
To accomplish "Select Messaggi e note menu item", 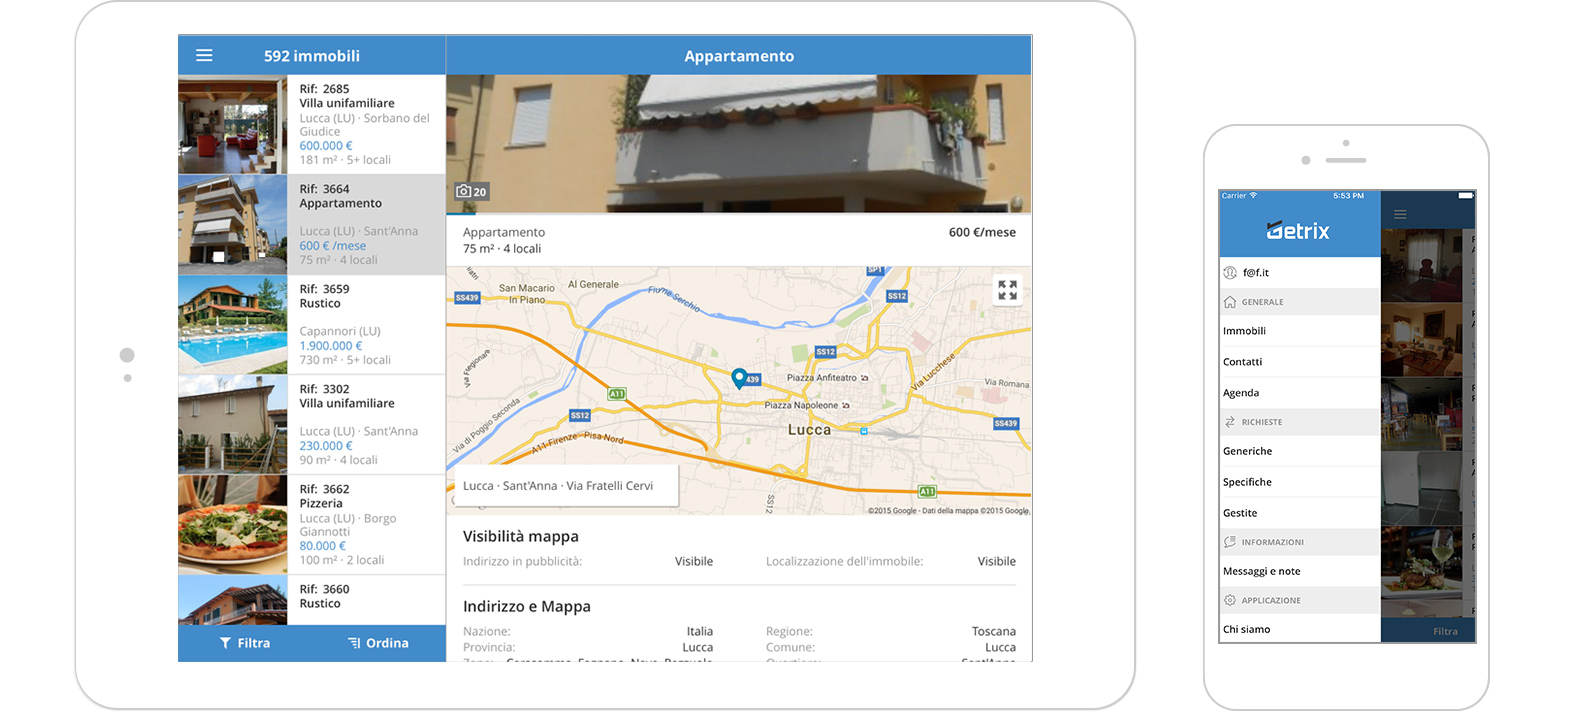I will click(x=1262, y=571).
